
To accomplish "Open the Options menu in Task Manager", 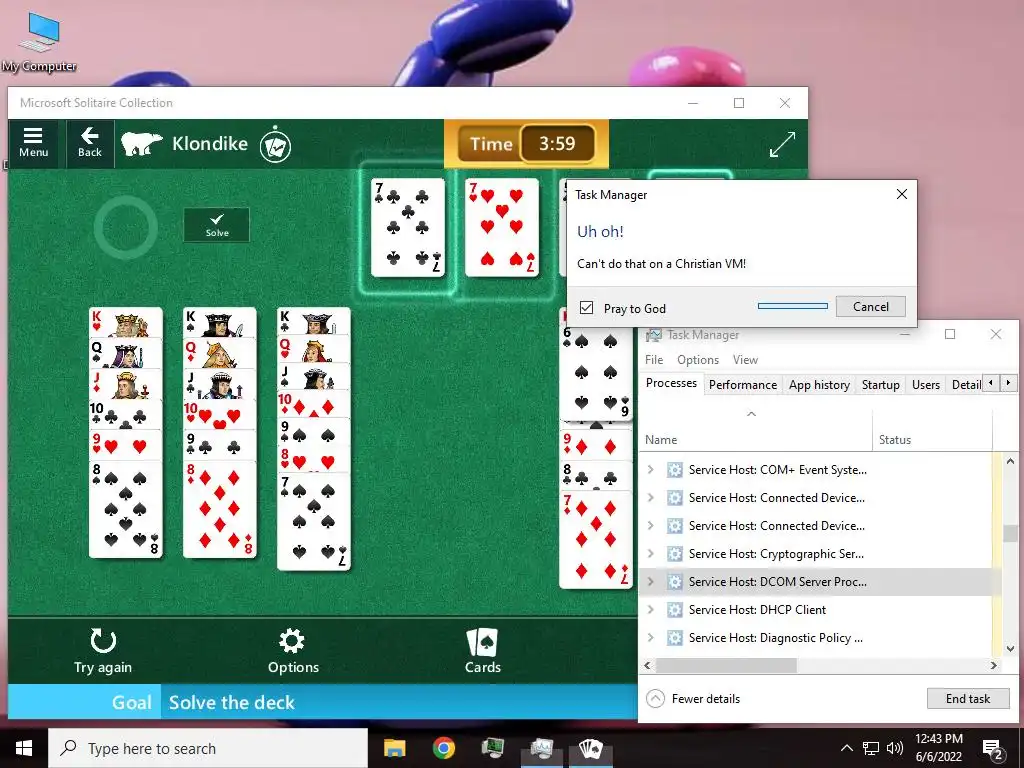I will click(697, 360).
